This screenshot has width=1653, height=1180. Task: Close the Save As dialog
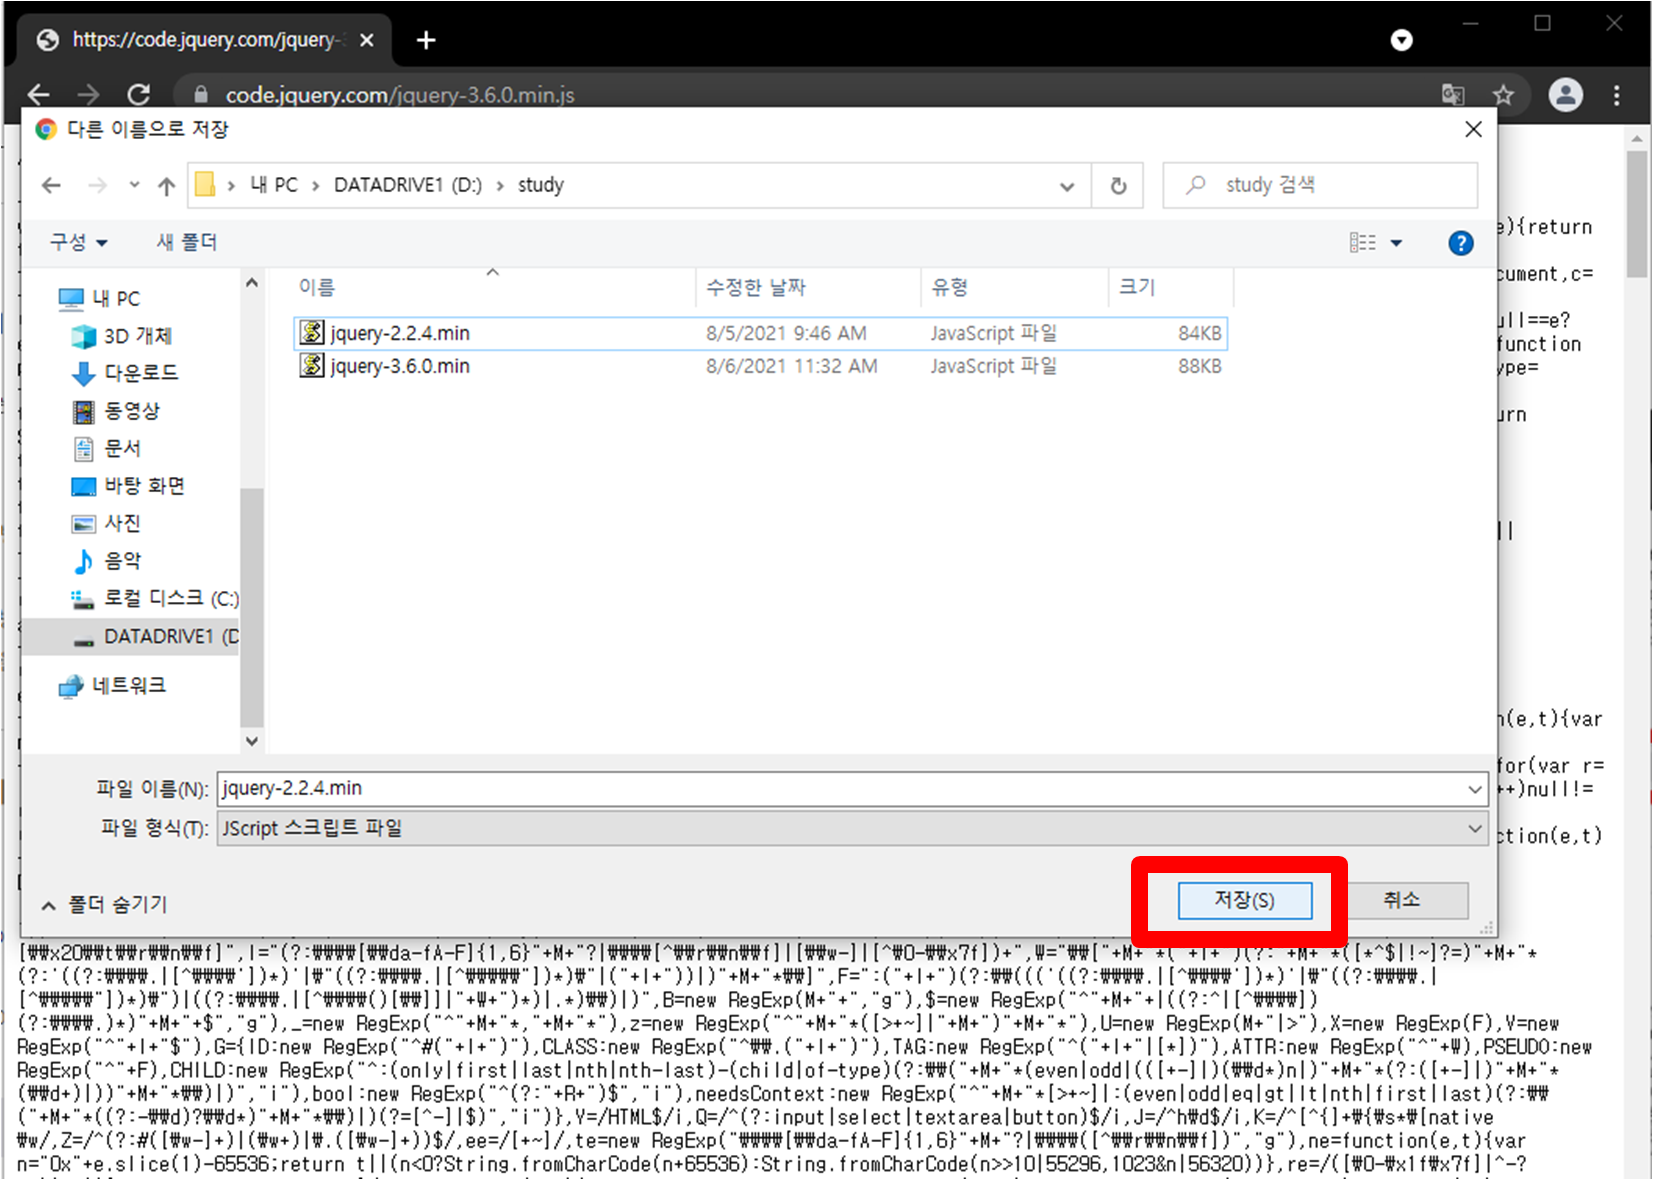pos(1473,129)
